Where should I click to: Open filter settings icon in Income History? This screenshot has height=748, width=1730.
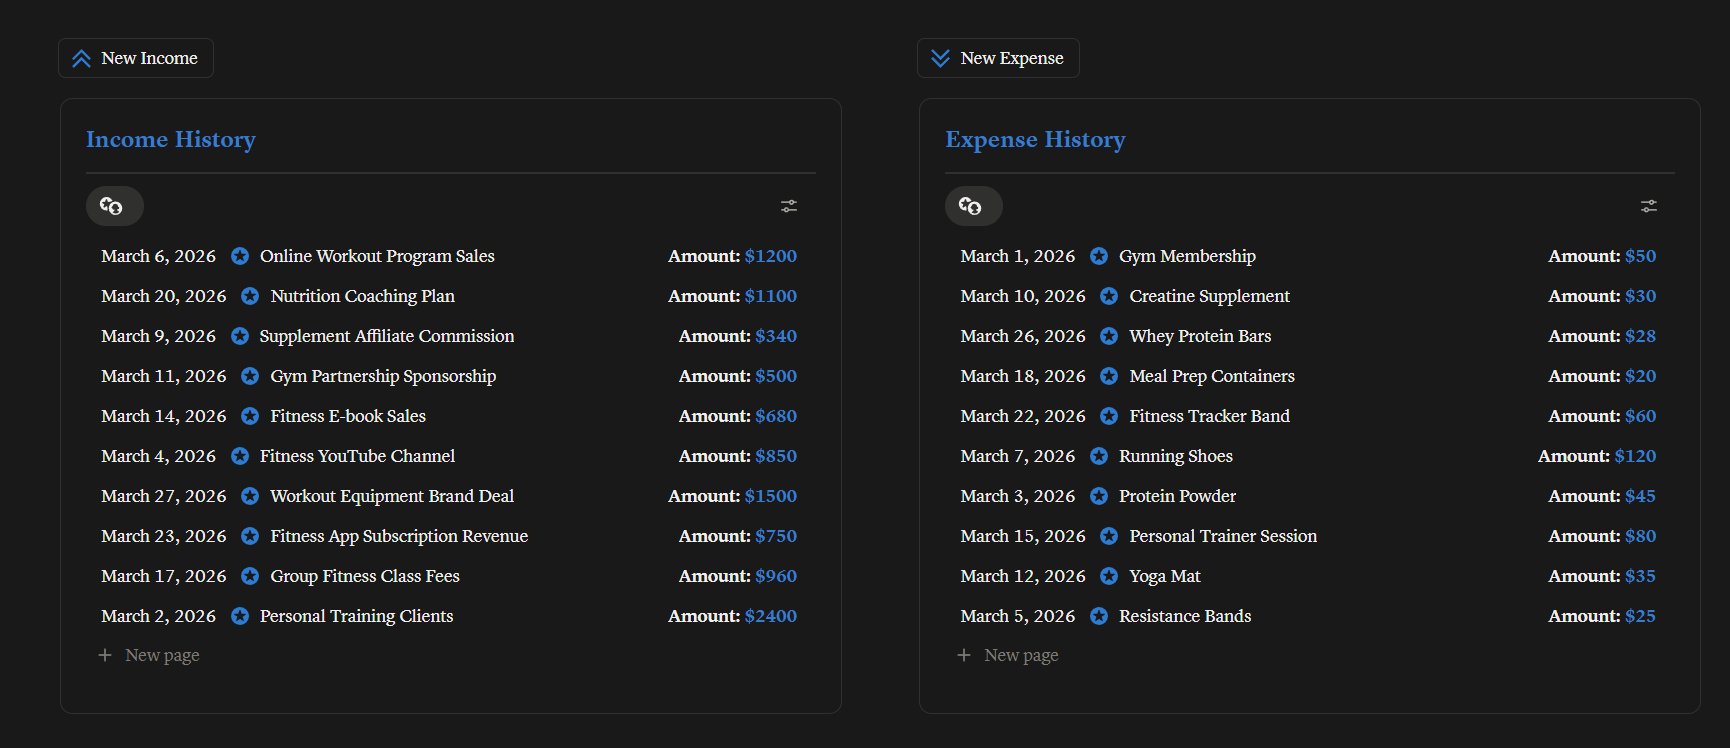point(789,206)
